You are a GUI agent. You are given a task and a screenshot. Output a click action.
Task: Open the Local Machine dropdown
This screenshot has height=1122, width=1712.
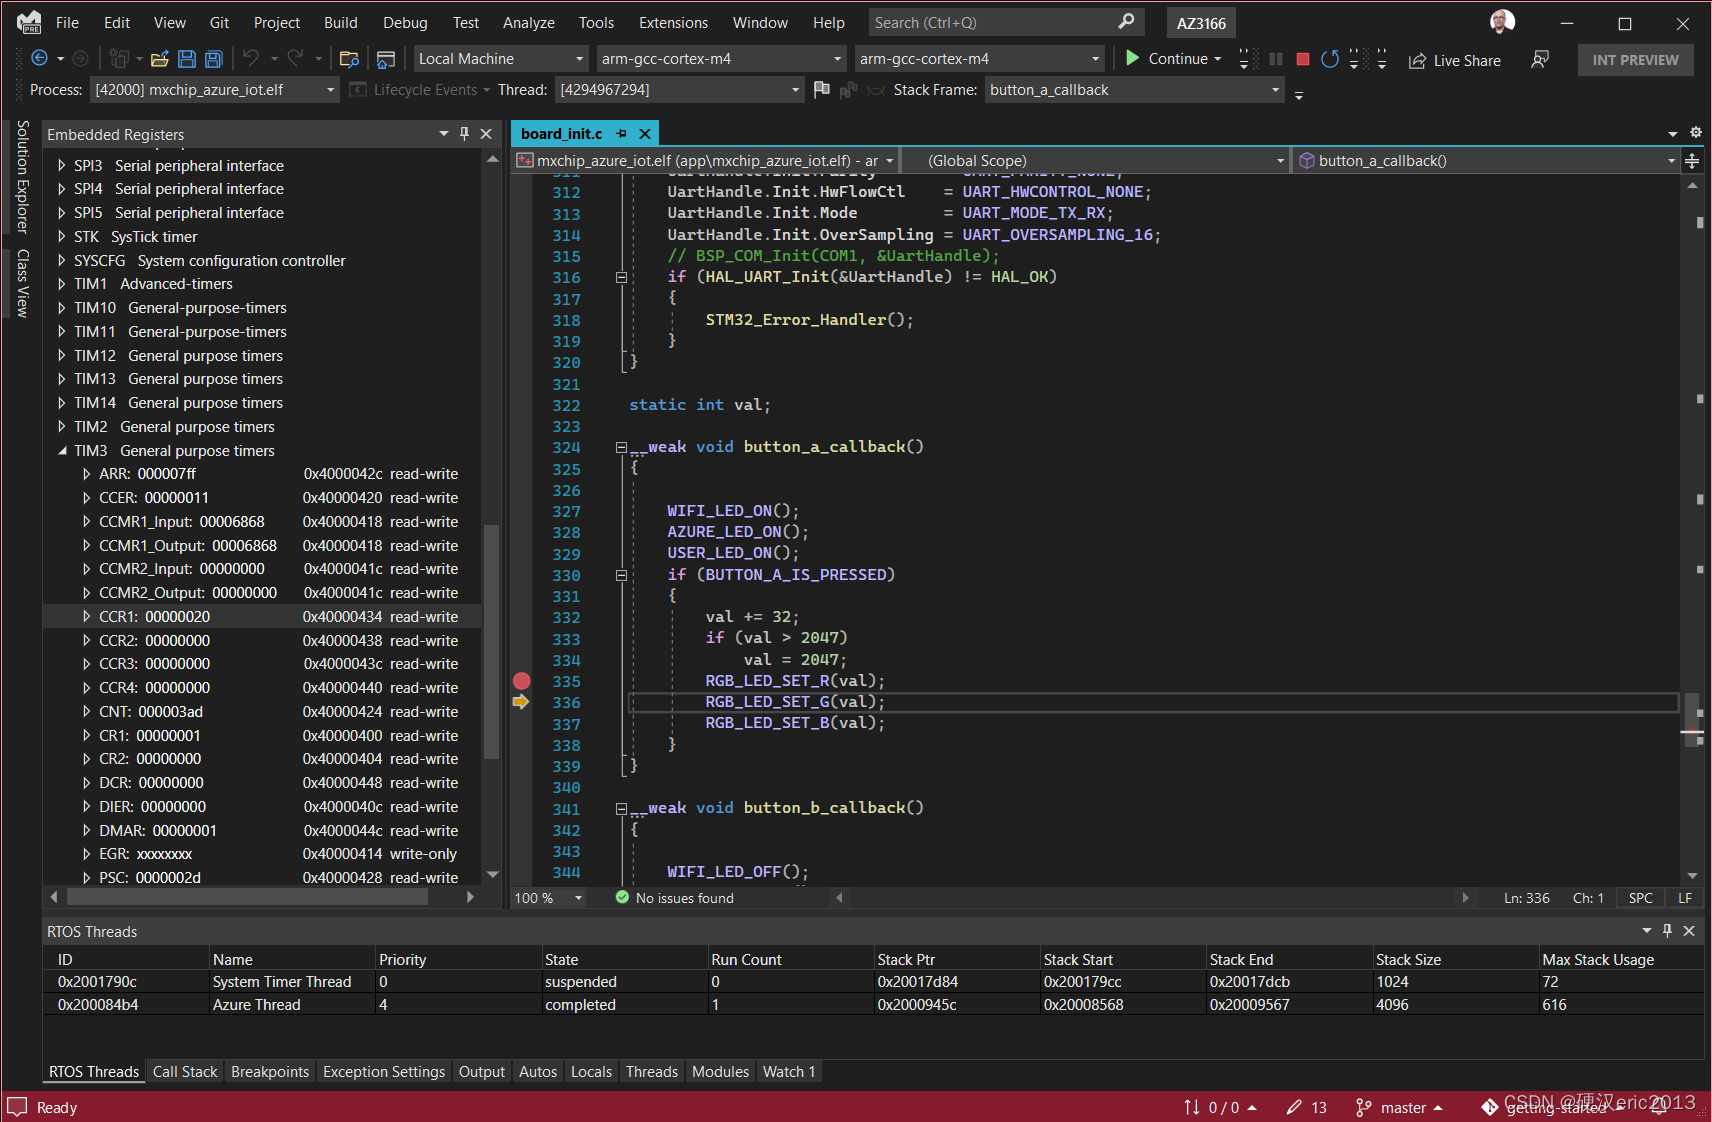coord(501,59)
